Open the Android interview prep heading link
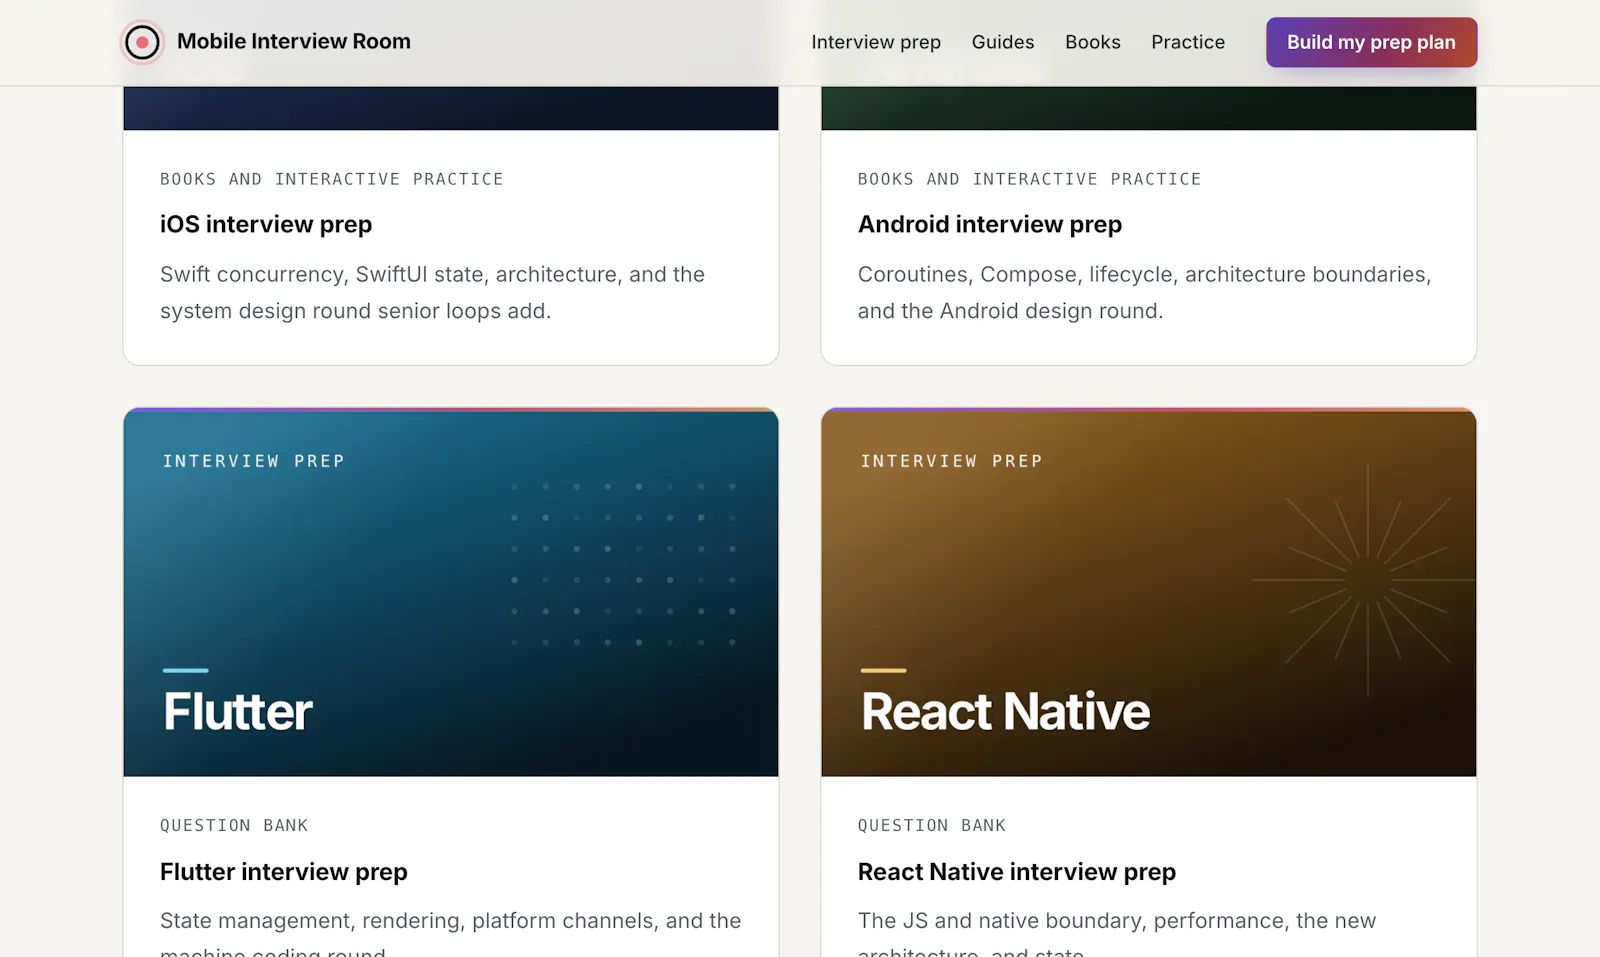This screenshot has height=957, width=1600. pos(990,224)
